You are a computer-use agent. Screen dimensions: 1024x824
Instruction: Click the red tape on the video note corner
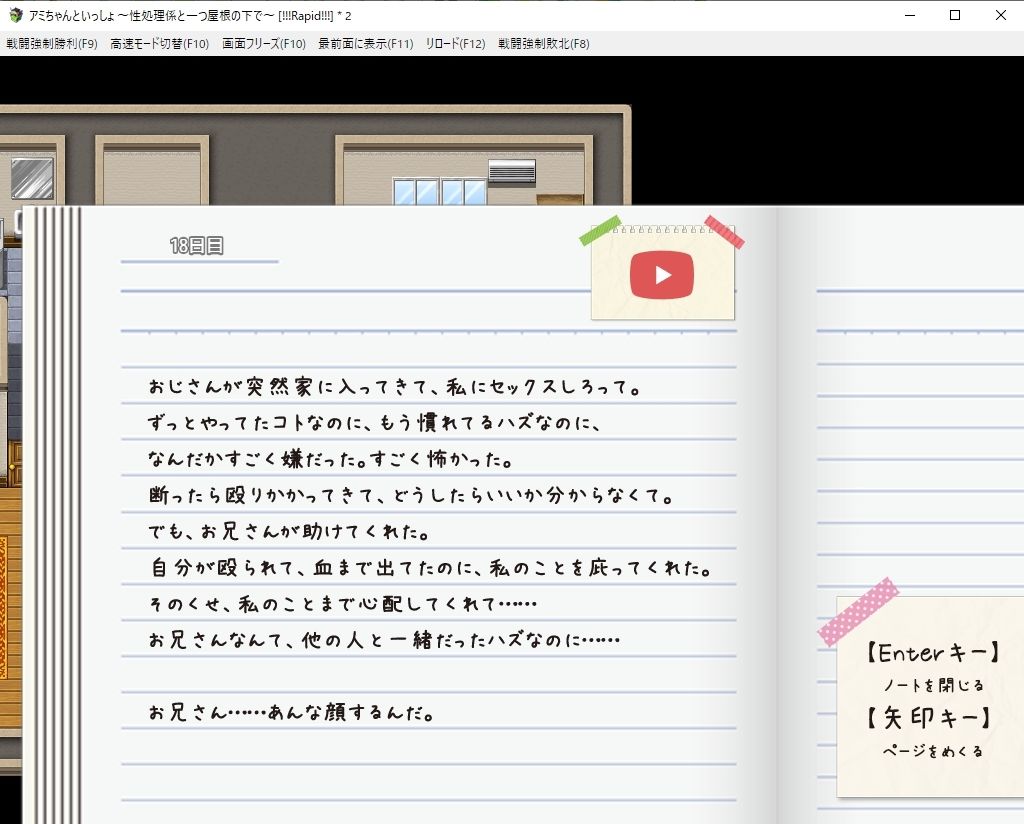pyautogui.click(x=724, y=231)
